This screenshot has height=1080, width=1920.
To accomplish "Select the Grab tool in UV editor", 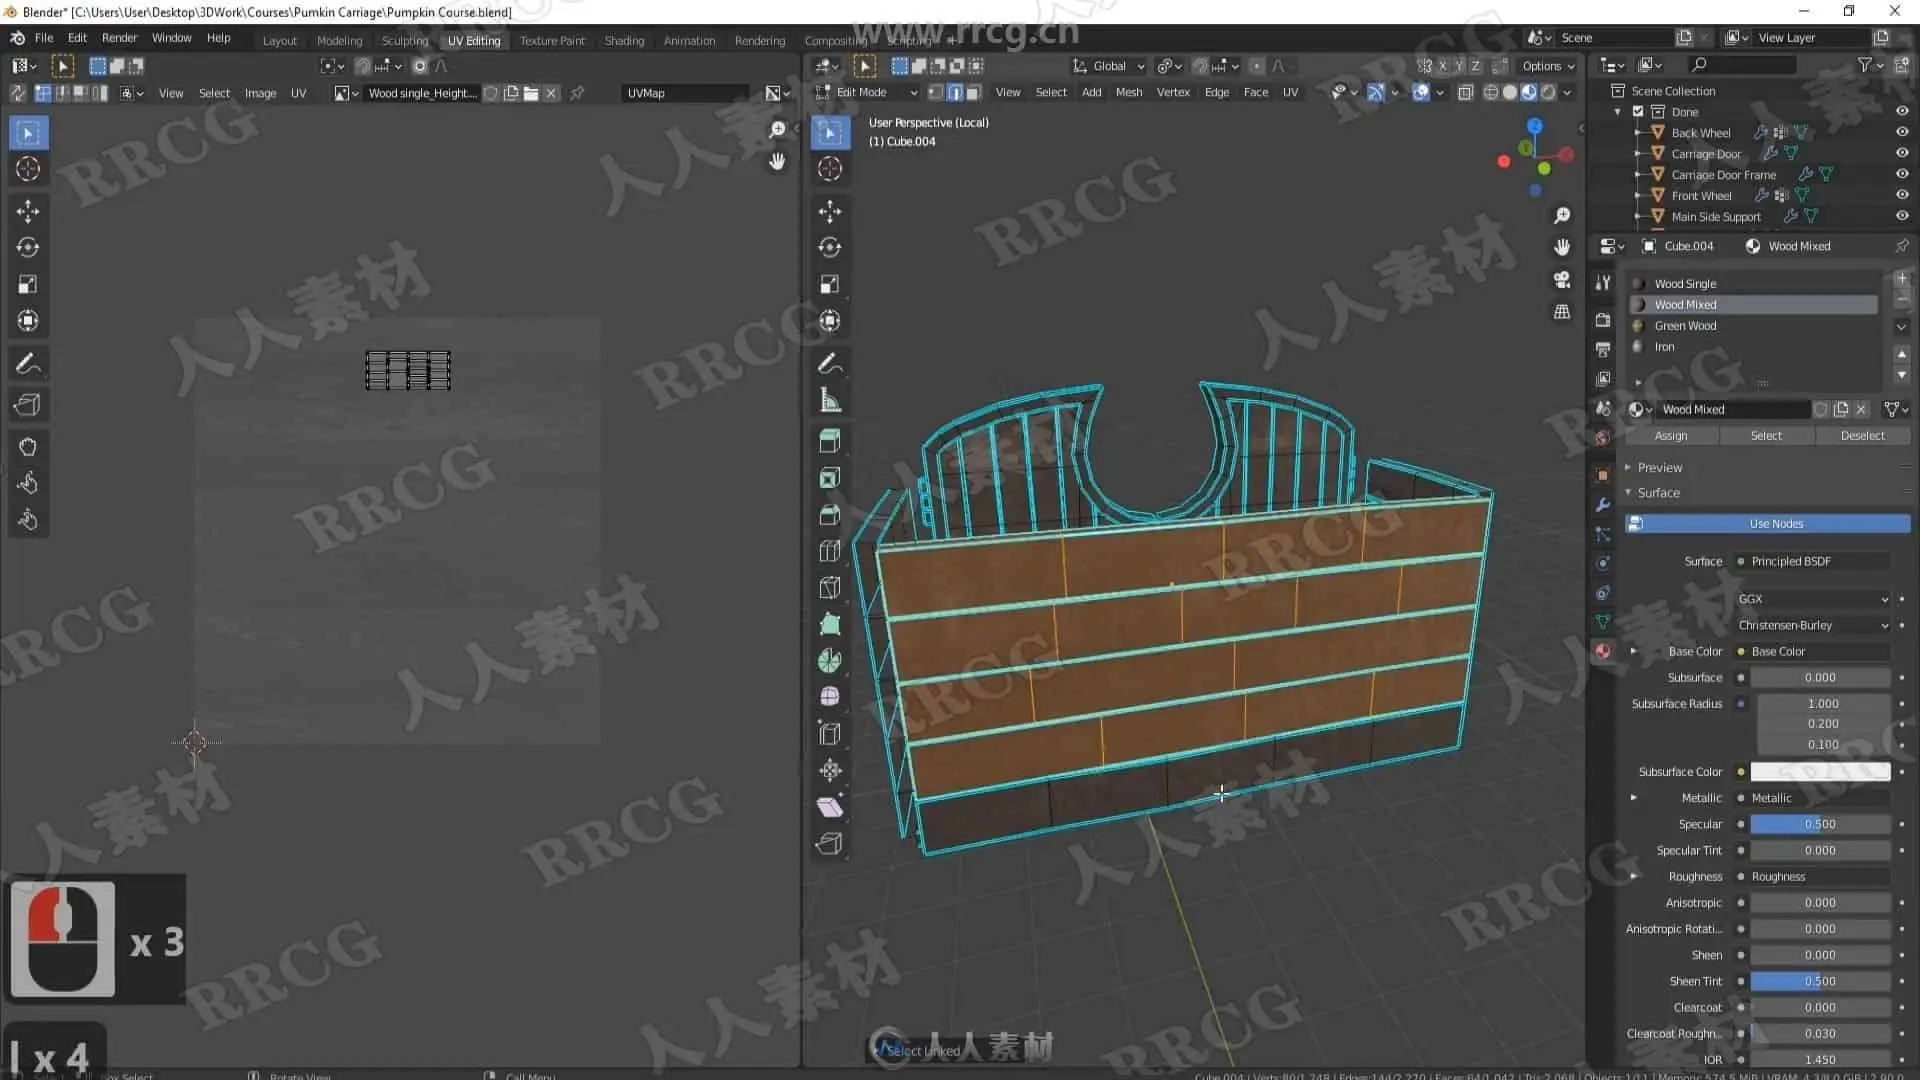I will 28,447.
